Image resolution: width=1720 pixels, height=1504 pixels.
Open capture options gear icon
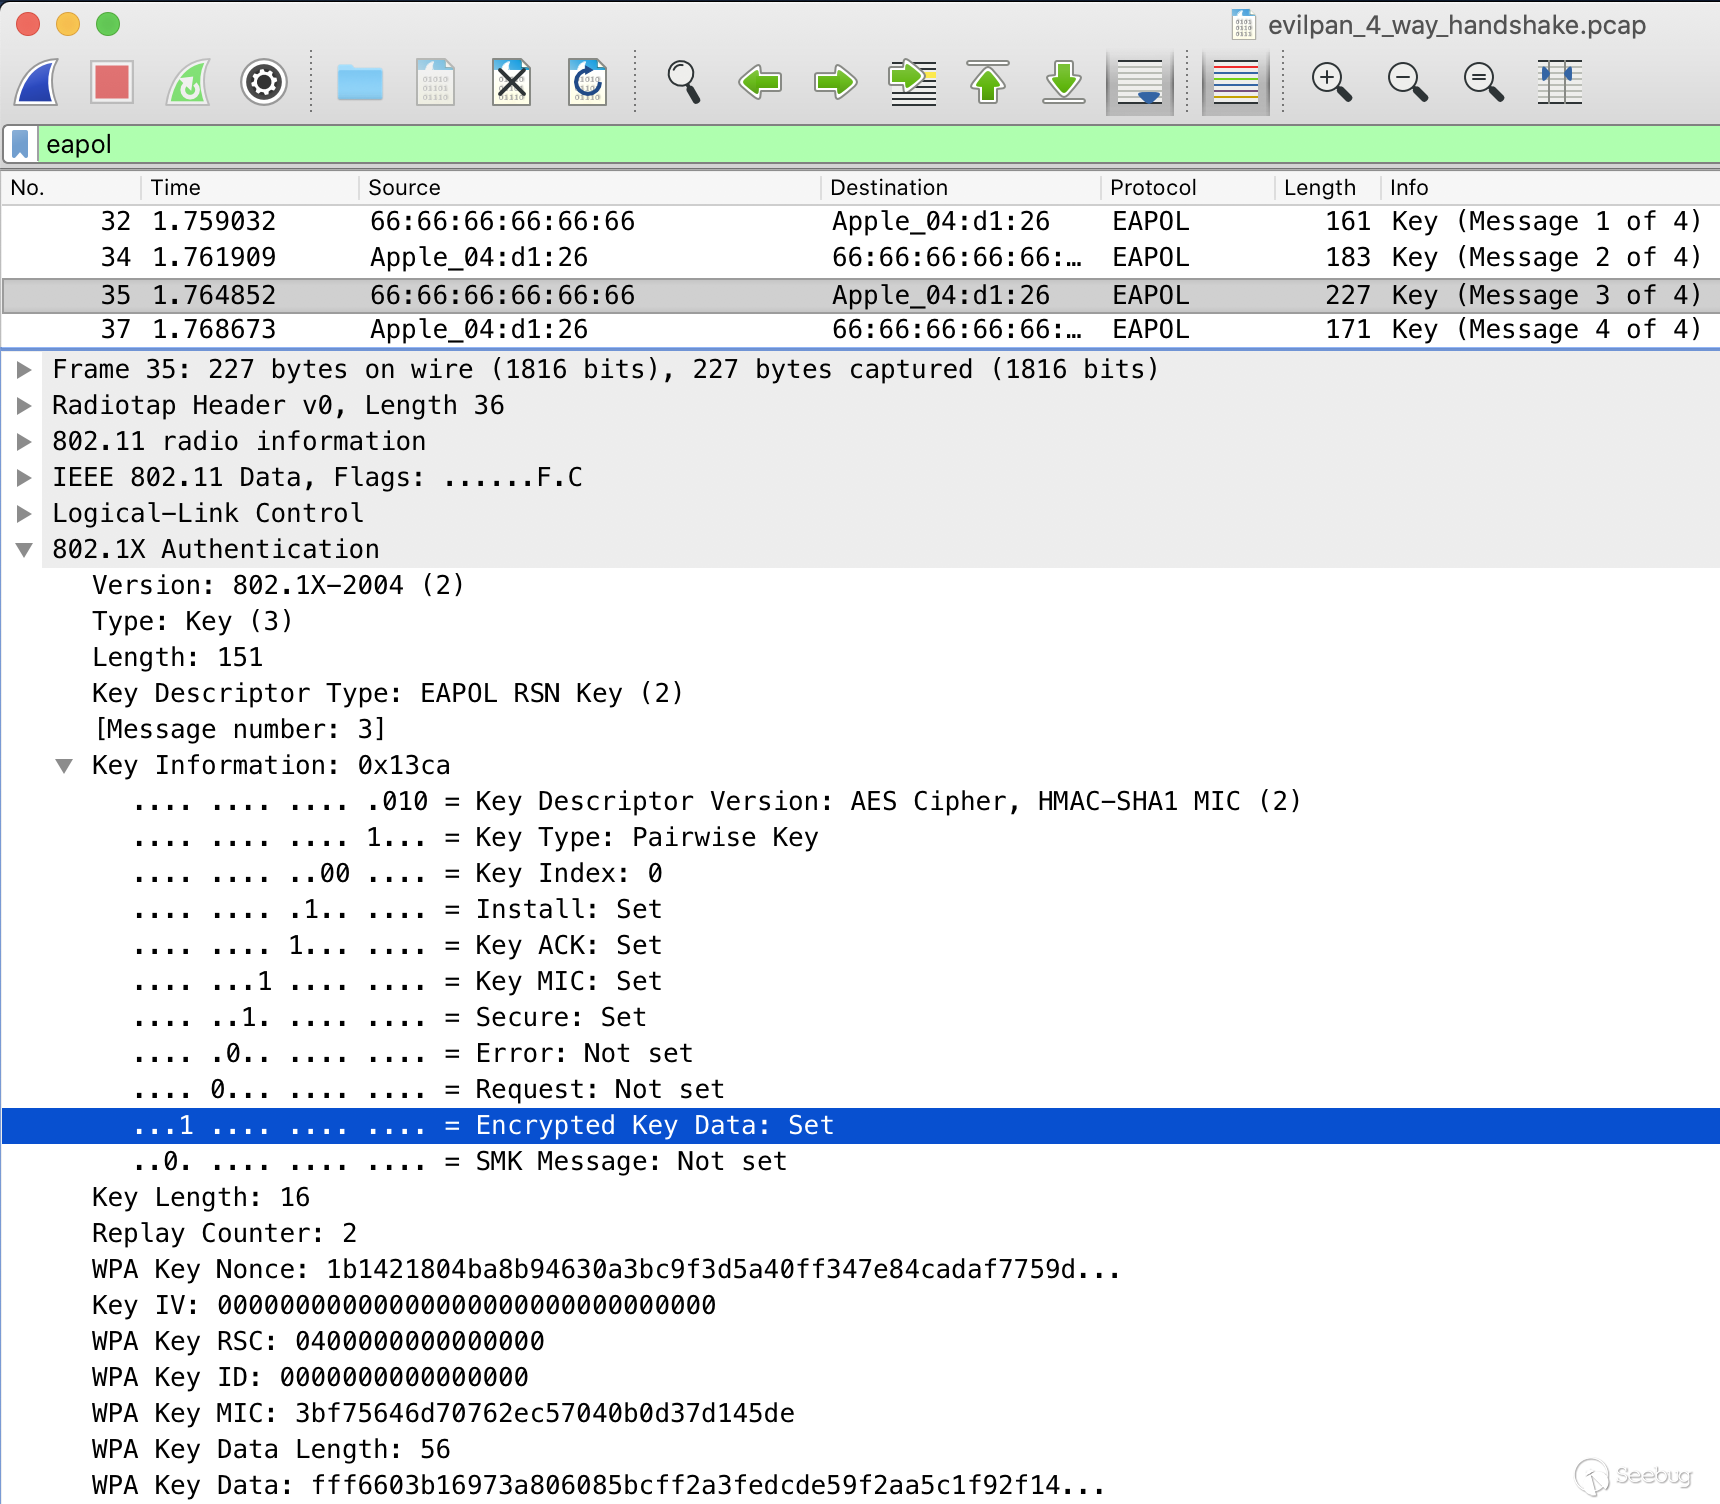coord(264,82)
